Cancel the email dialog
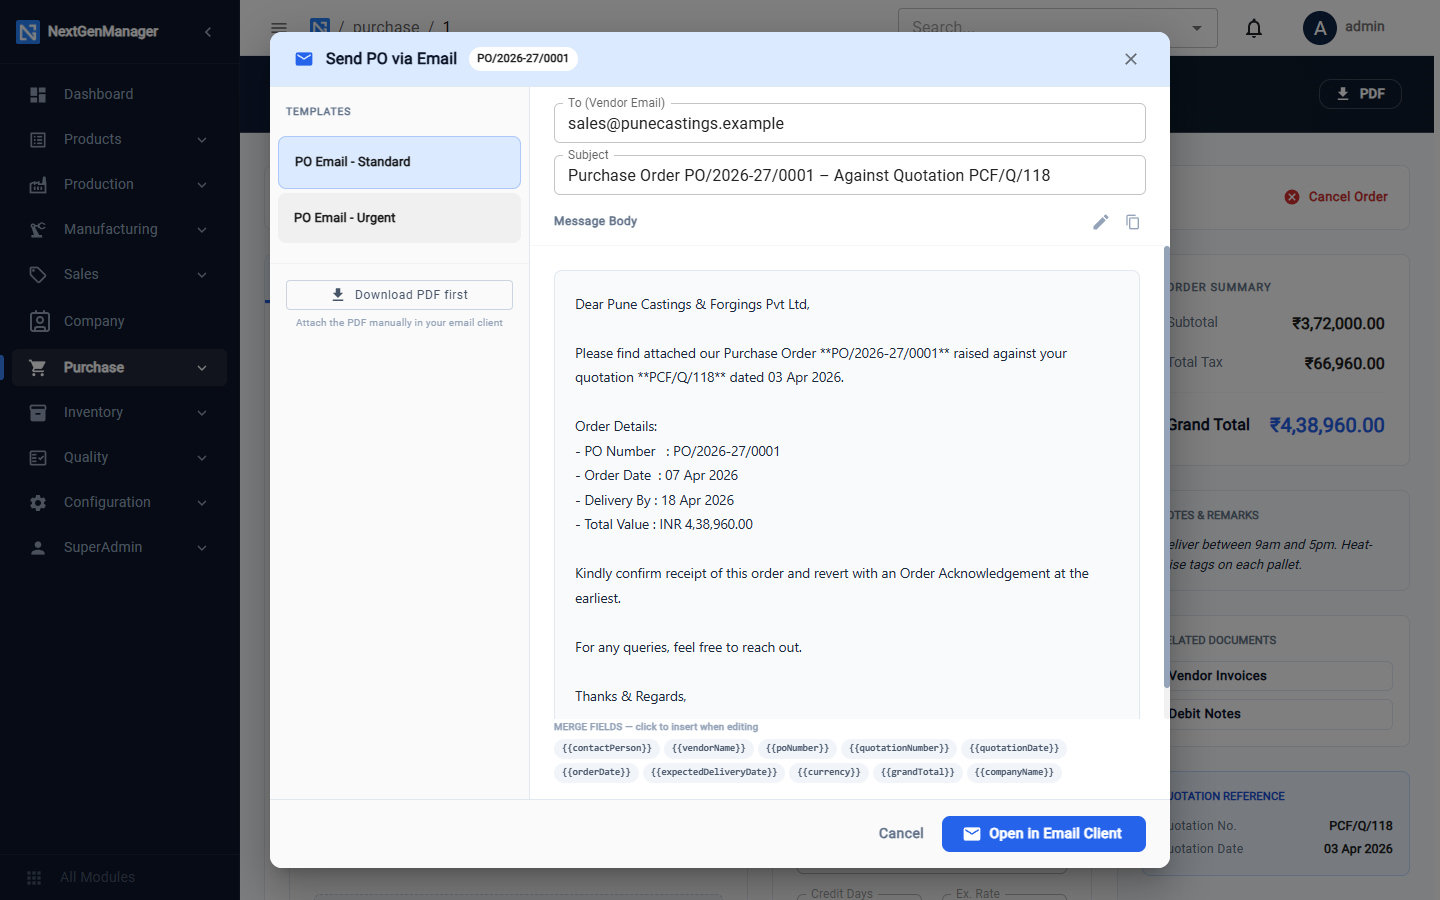Screen dimensions: 1440x900 coord(901,834)
